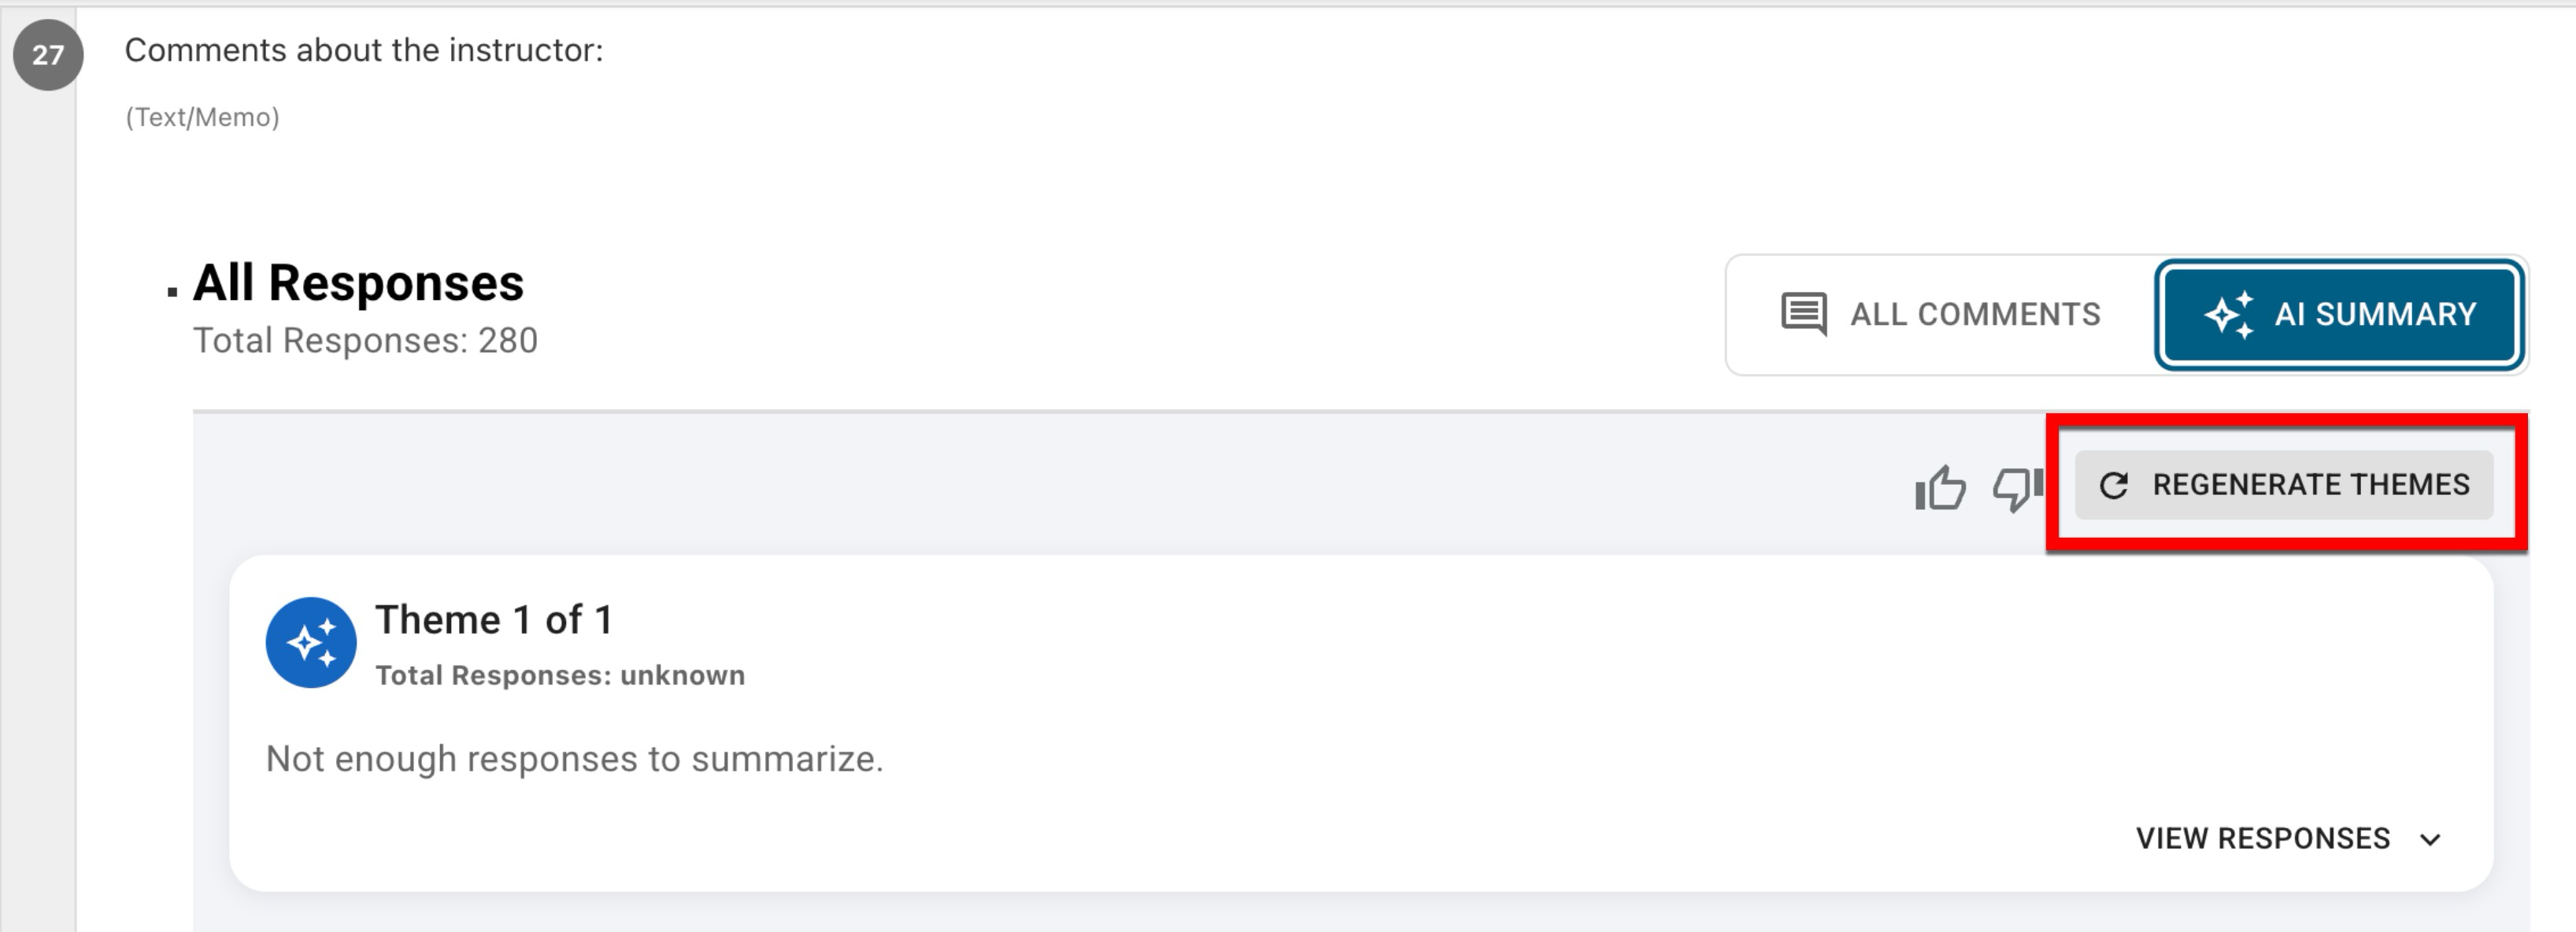2576x932 pixels.
Task: Click the Not enough responses to summarize message
Action: click(574, 760)
